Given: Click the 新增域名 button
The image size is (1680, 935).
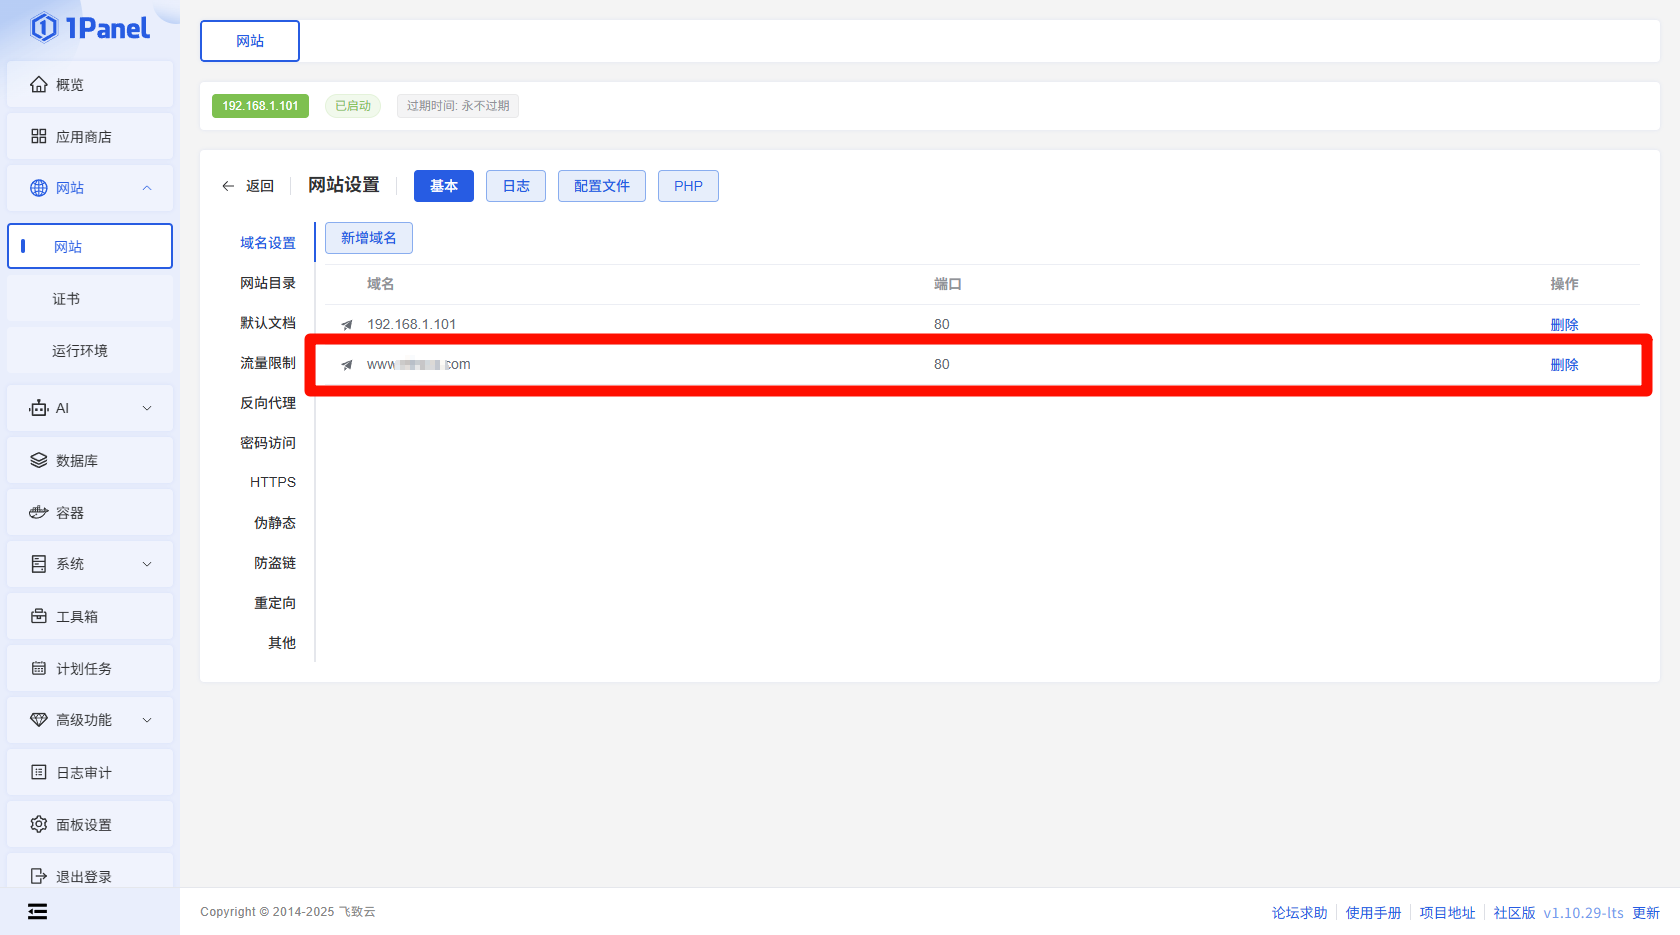Looking at the screenshot, I should [369, 238].
